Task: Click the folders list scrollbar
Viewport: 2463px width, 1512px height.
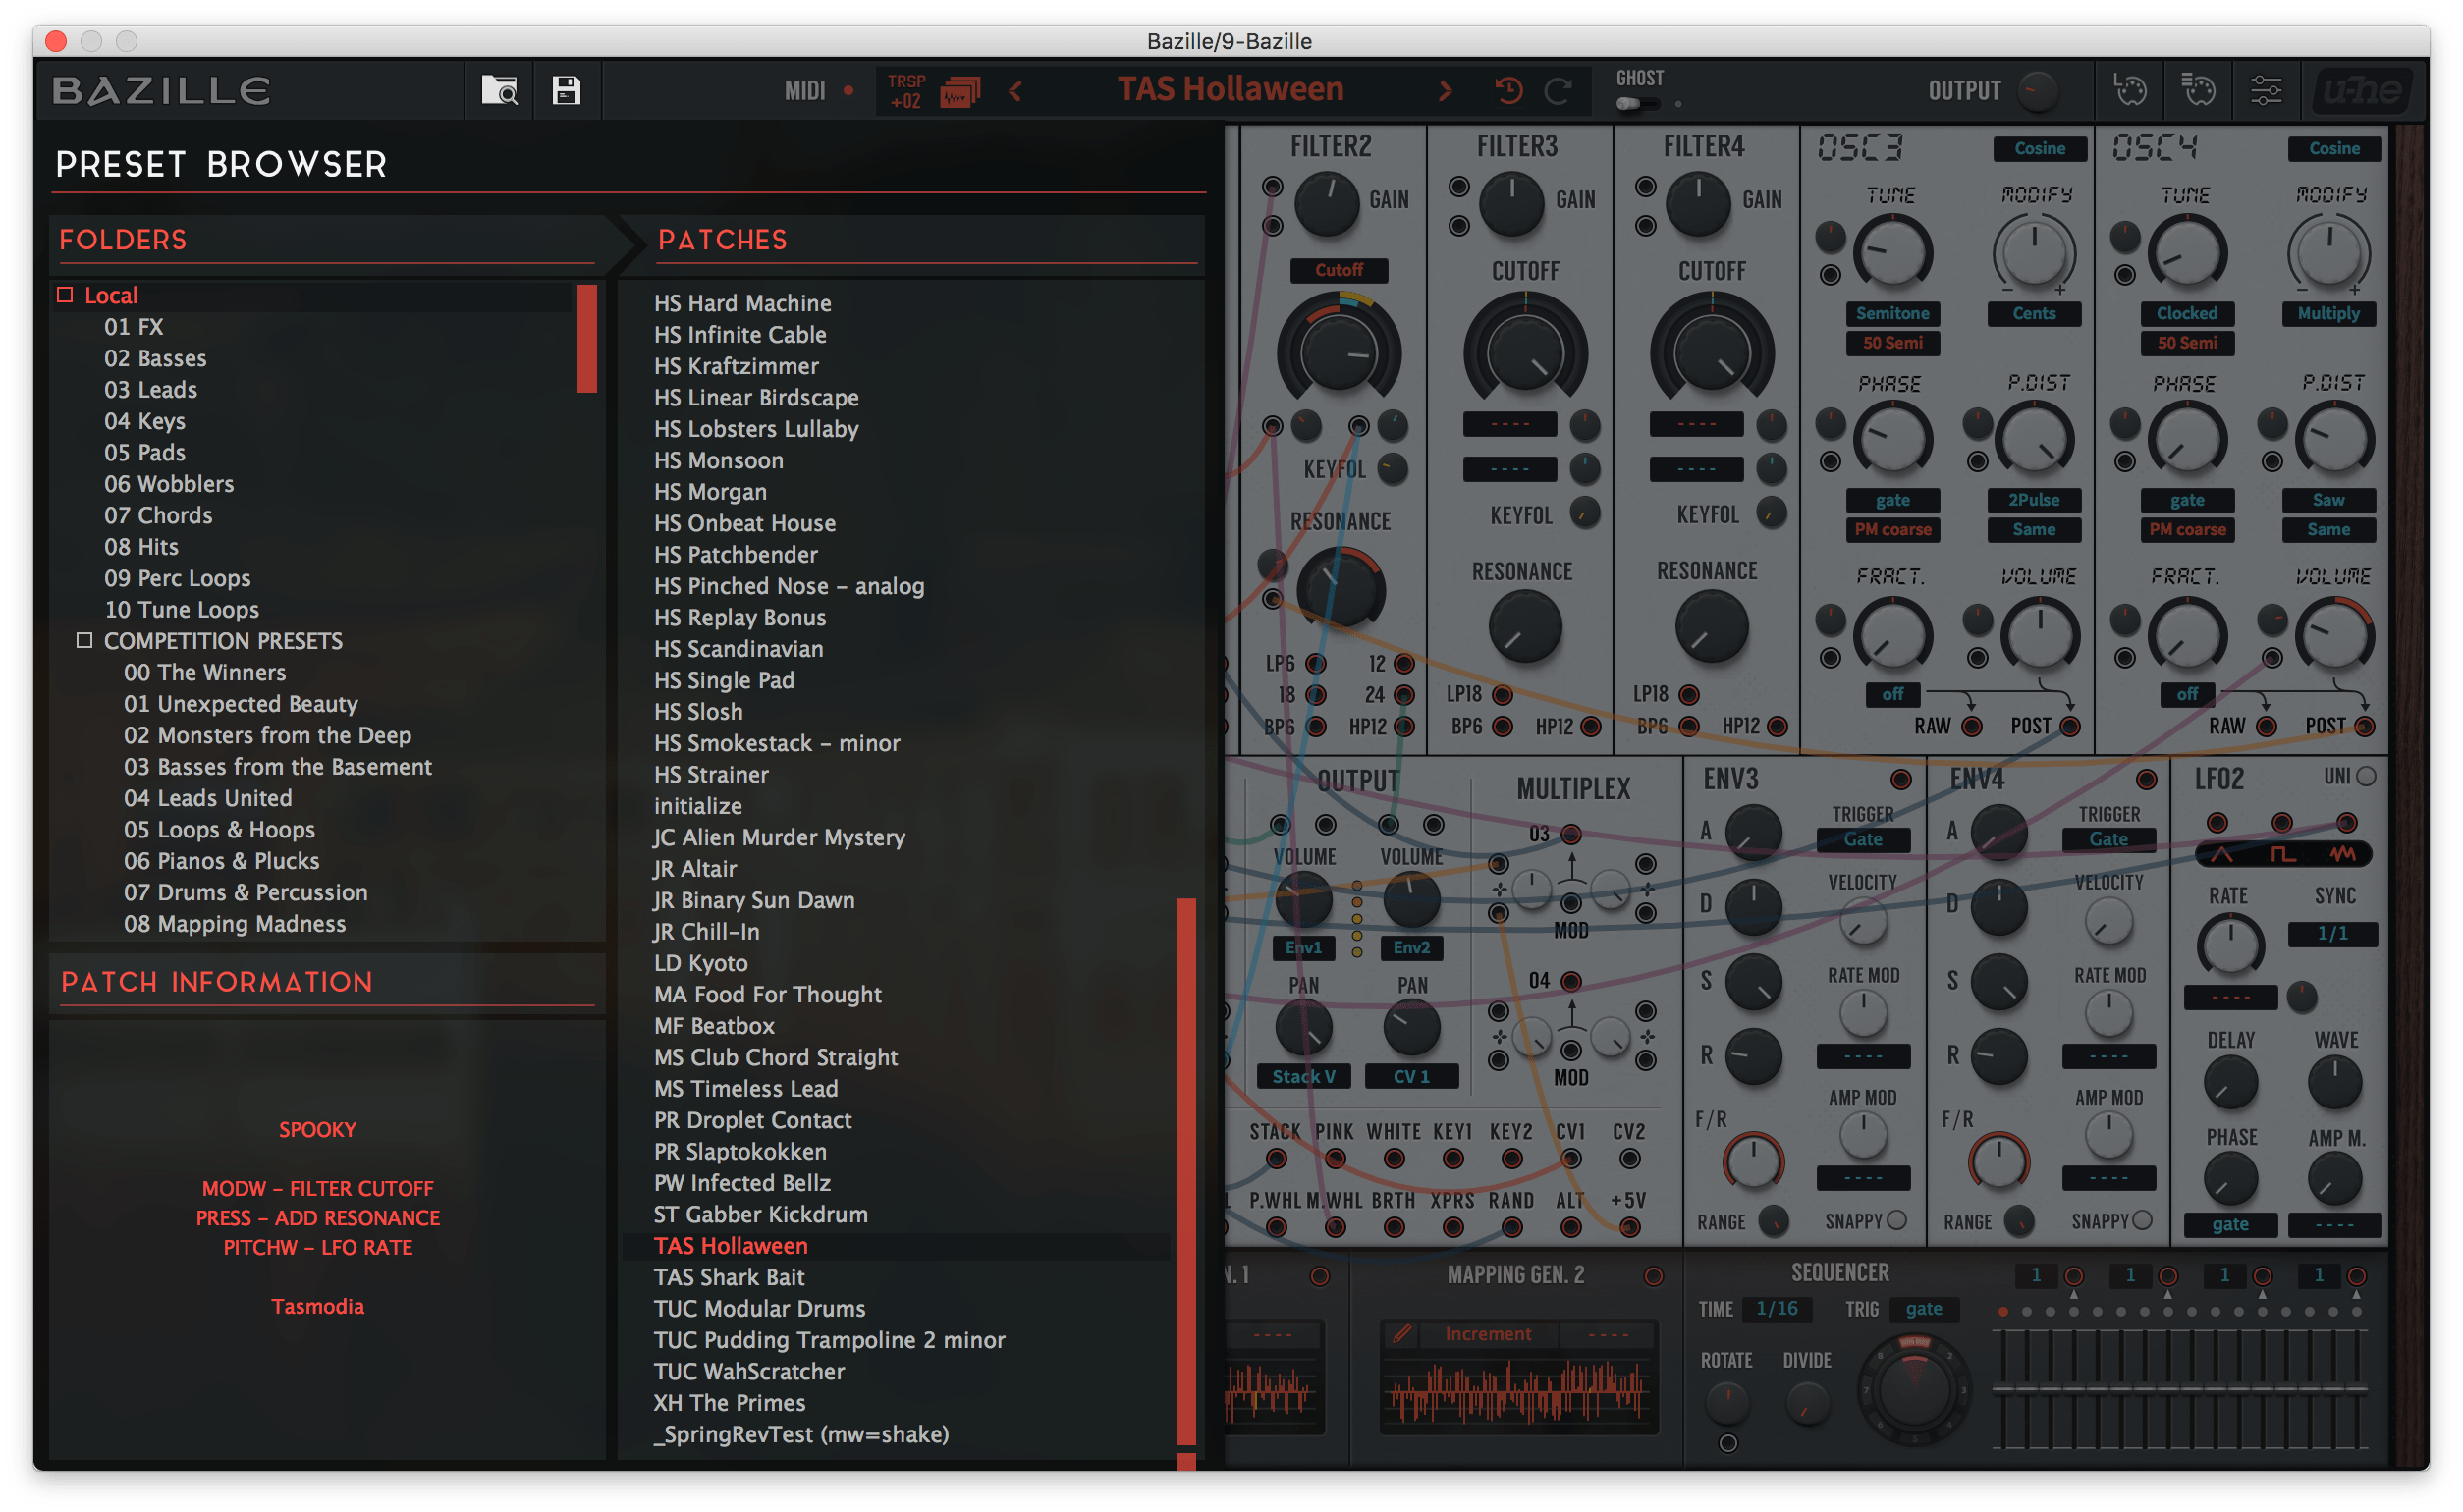Action: [x=587, y=338]
